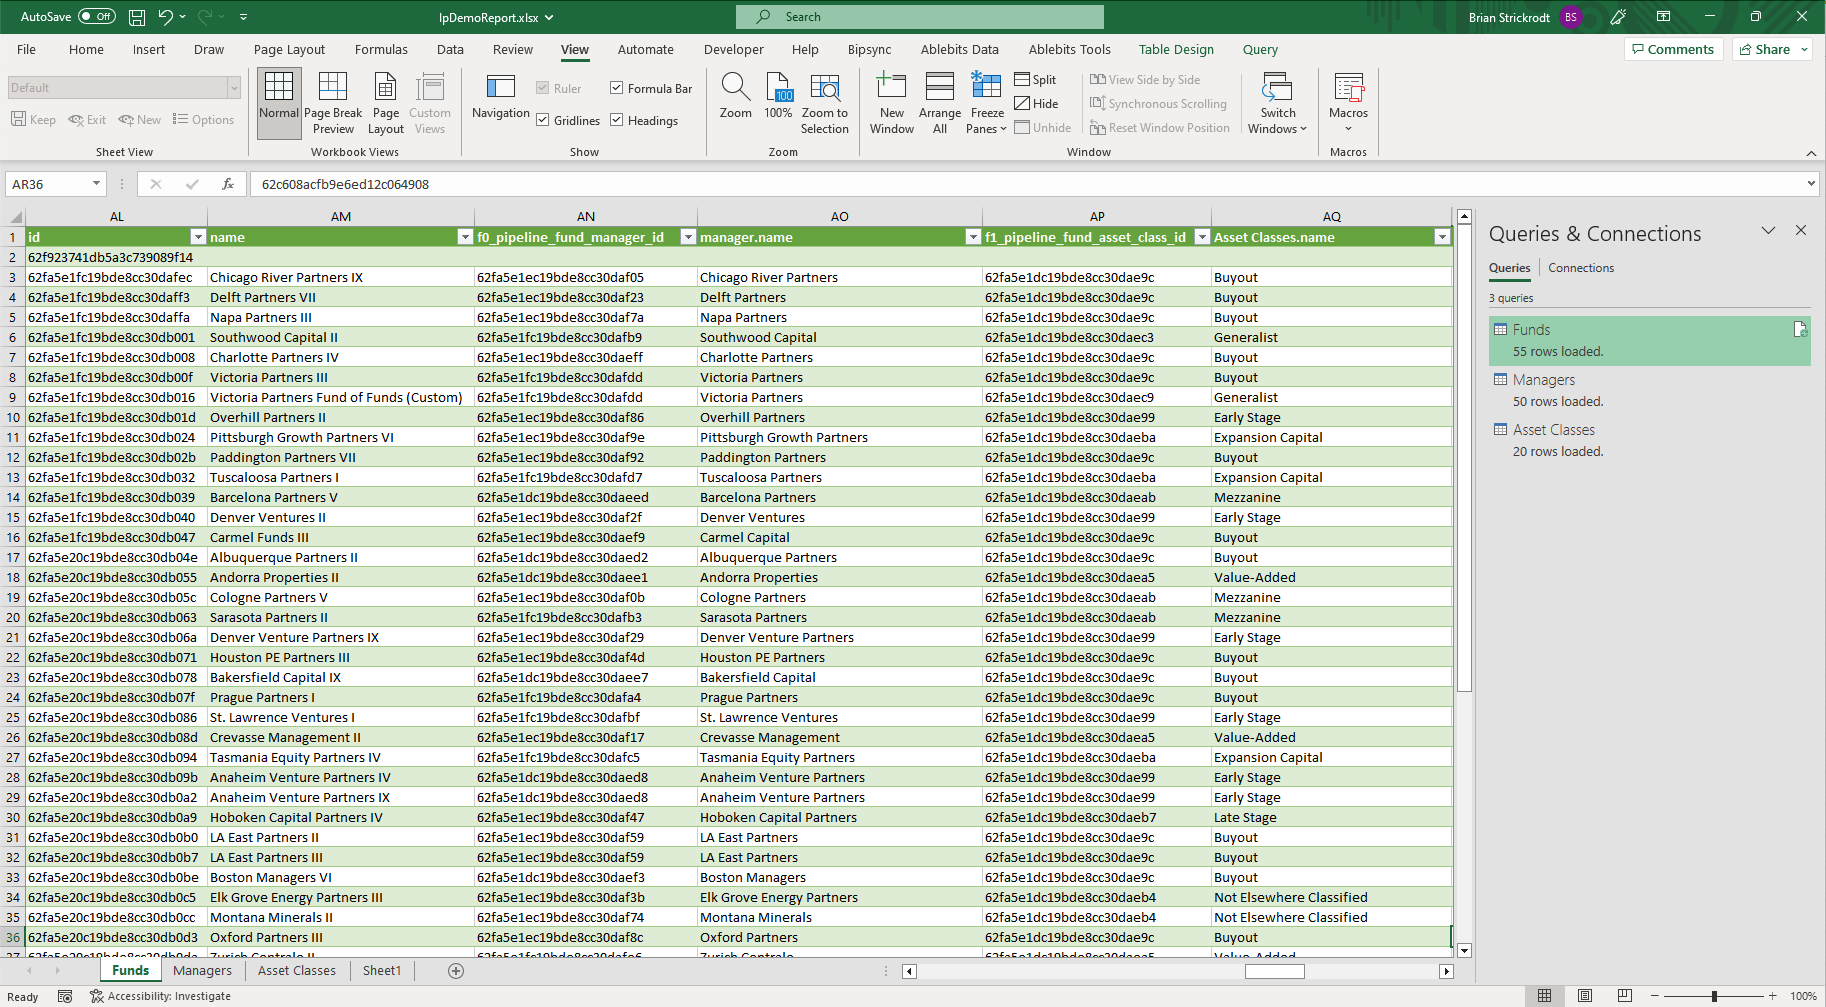Switch to the Managers sheet tab

pos(202,970)
